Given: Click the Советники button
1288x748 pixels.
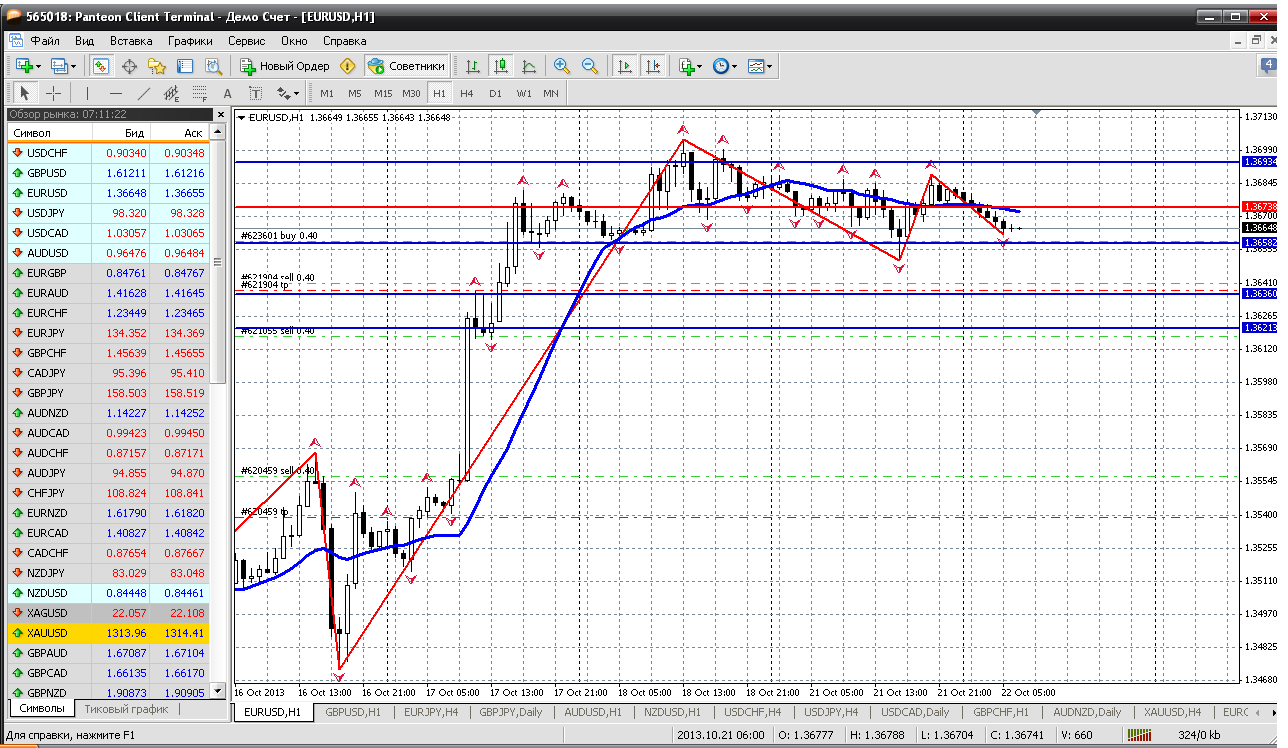Looking at the screenshot, I should 406,66.
